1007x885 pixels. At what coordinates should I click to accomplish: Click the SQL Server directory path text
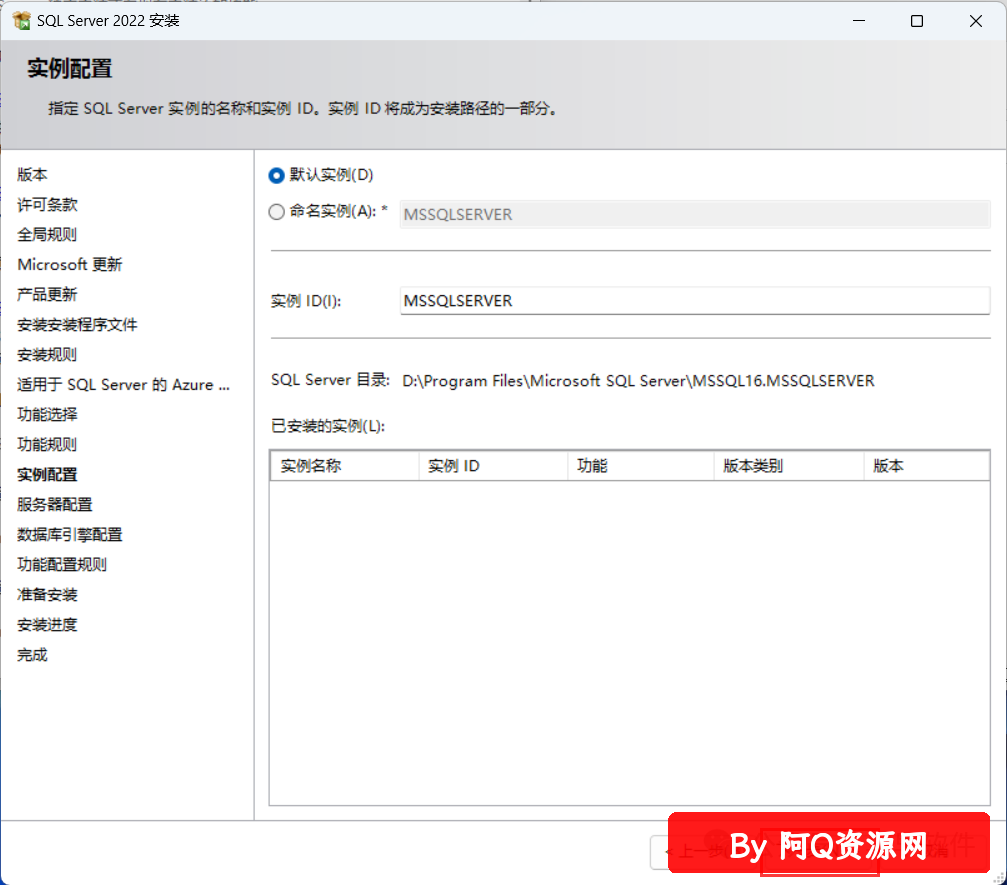point(638,381)
